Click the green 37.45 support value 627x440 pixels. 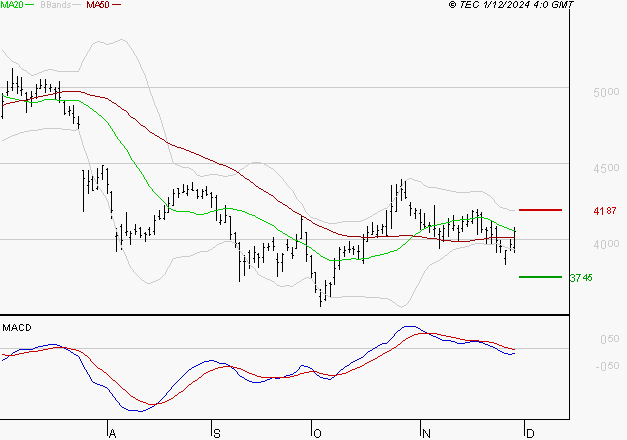coord(581,278)
